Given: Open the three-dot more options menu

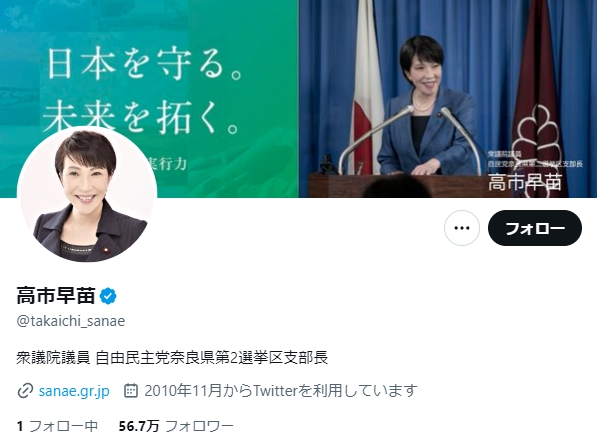Looking at the screenshot, I should pyautogui.click(x=461, y=228).
